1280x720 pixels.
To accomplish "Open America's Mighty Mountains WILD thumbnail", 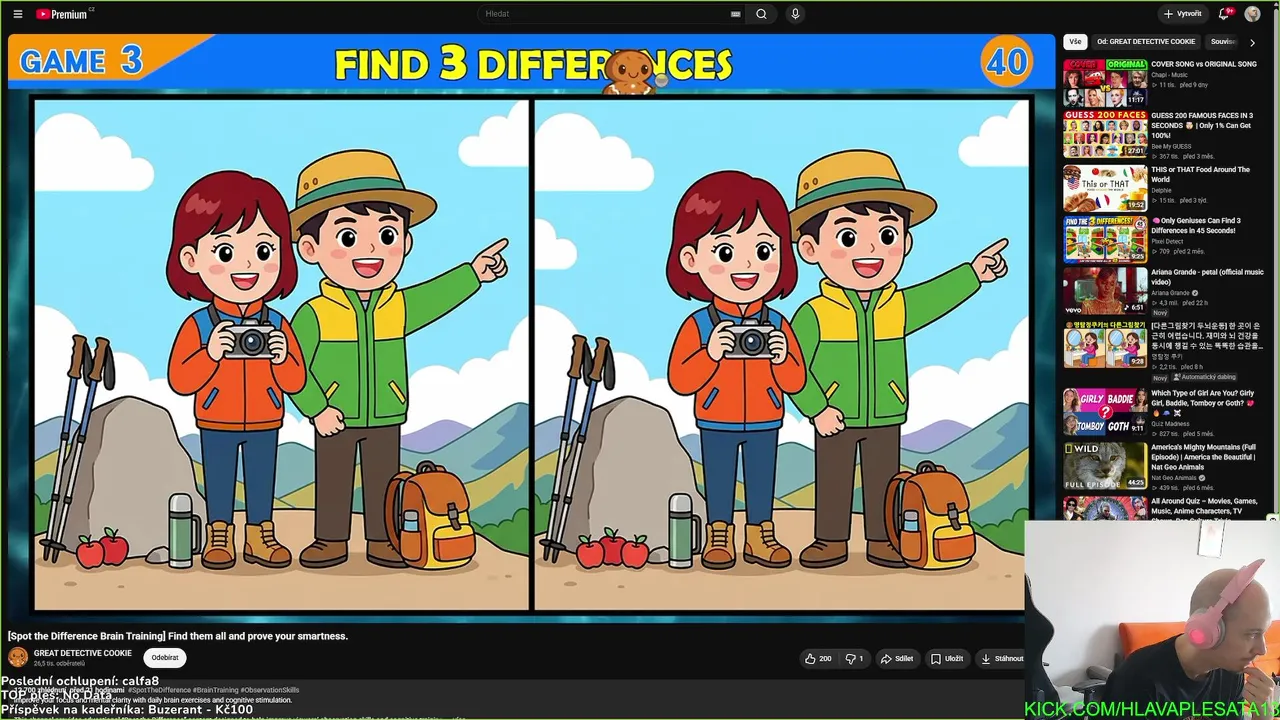I will 1105,465.
